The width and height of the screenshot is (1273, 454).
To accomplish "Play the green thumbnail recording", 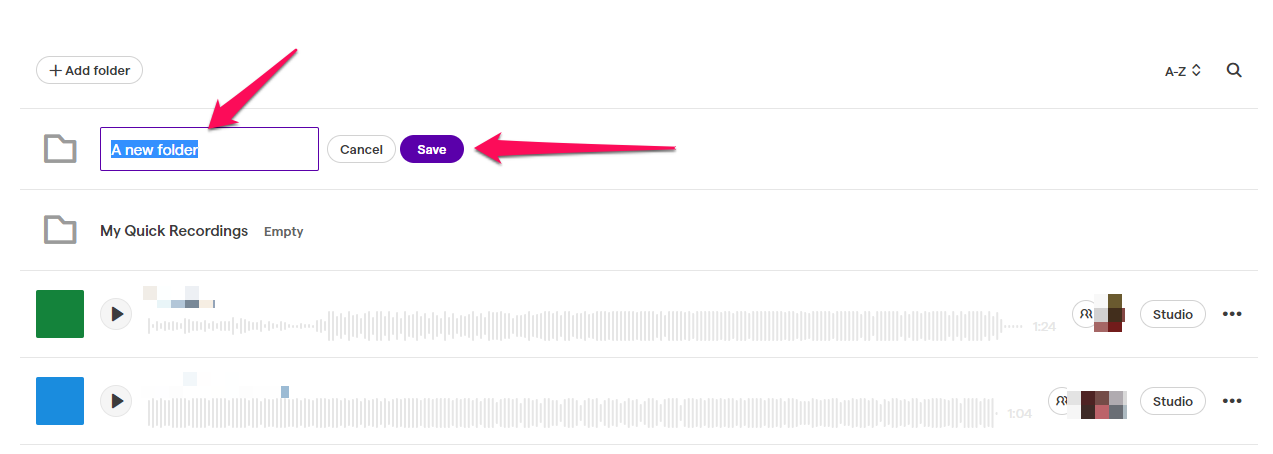I will tap(116, 314).
